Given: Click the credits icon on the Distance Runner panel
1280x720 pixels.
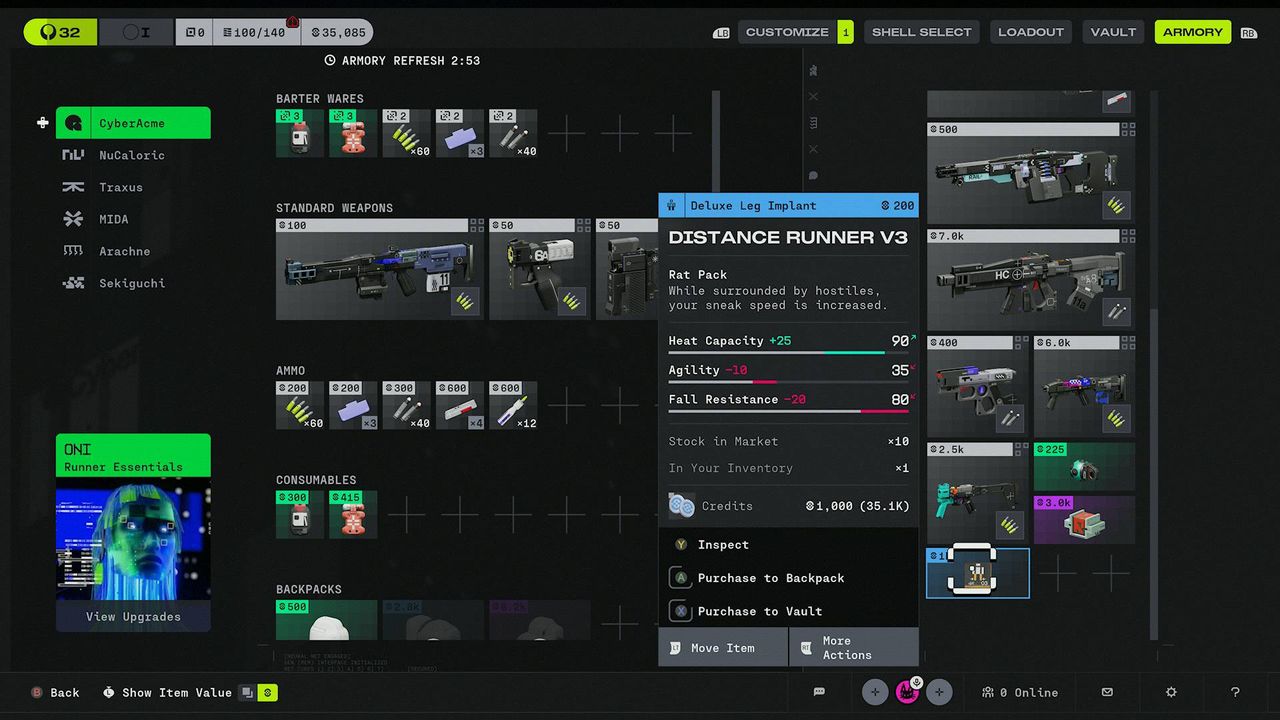Looking at the screenshot, I should (x=681, y=505).
